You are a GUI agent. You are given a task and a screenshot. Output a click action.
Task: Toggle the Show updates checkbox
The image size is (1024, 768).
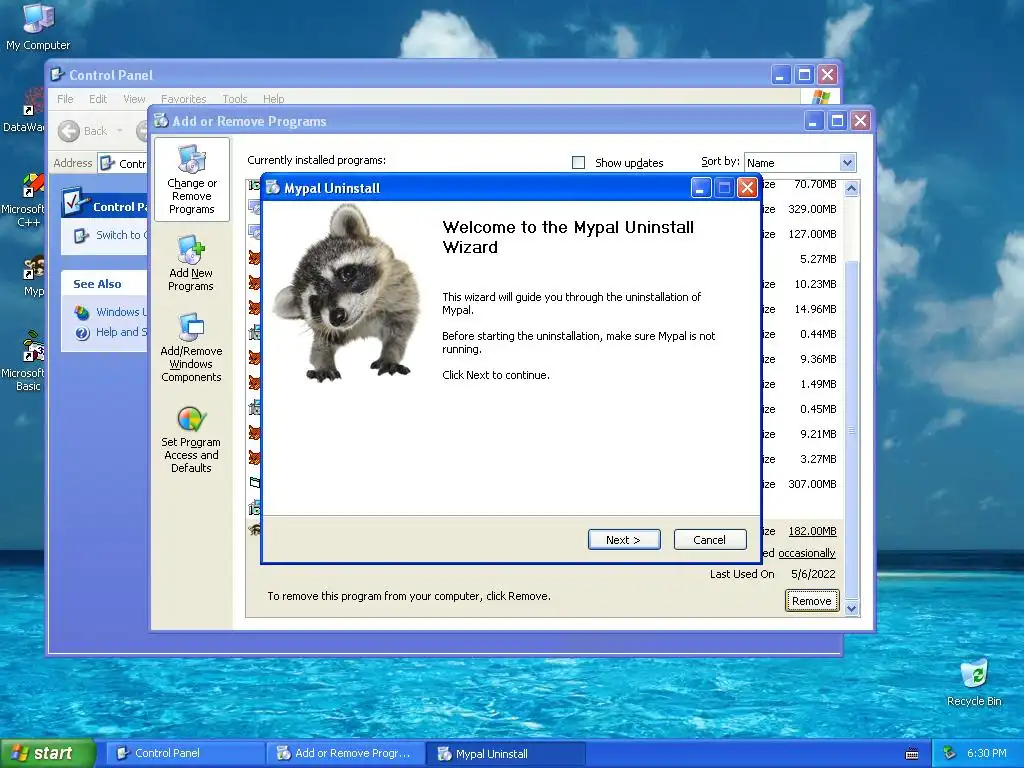pos(579,163)
